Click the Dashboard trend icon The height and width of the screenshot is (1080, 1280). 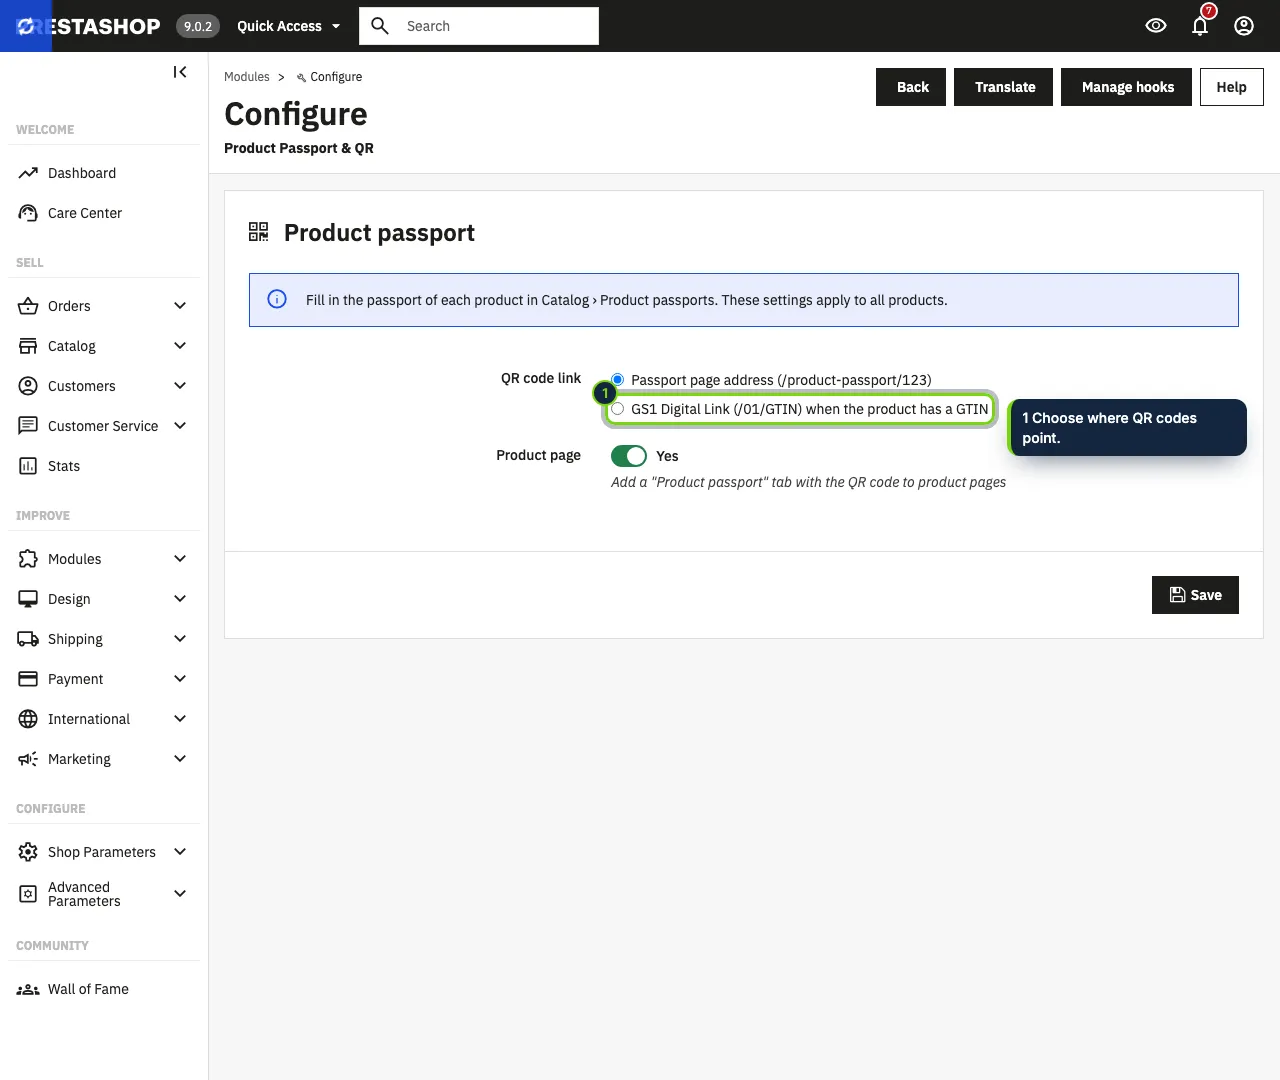tap(28, 173)
